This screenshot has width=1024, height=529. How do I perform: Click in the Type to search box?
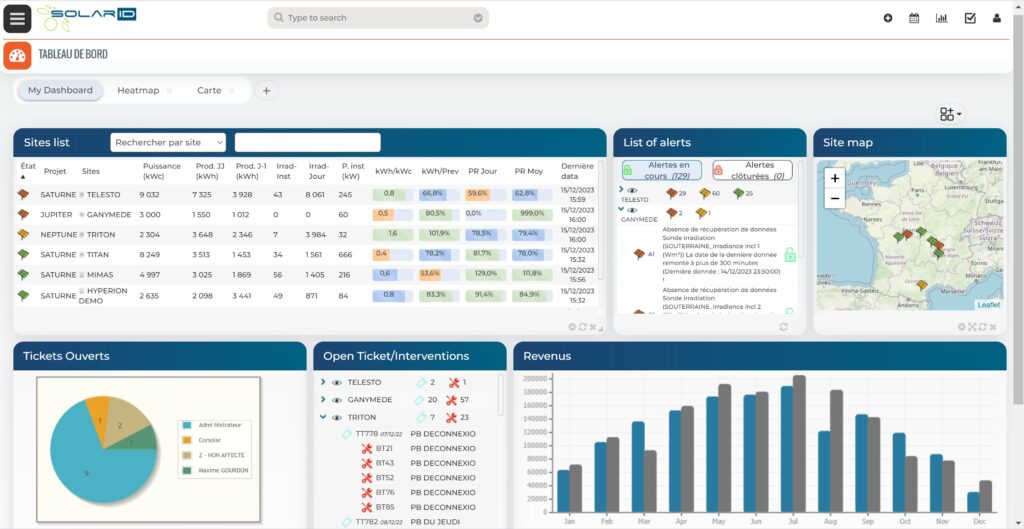coord(378,18)
